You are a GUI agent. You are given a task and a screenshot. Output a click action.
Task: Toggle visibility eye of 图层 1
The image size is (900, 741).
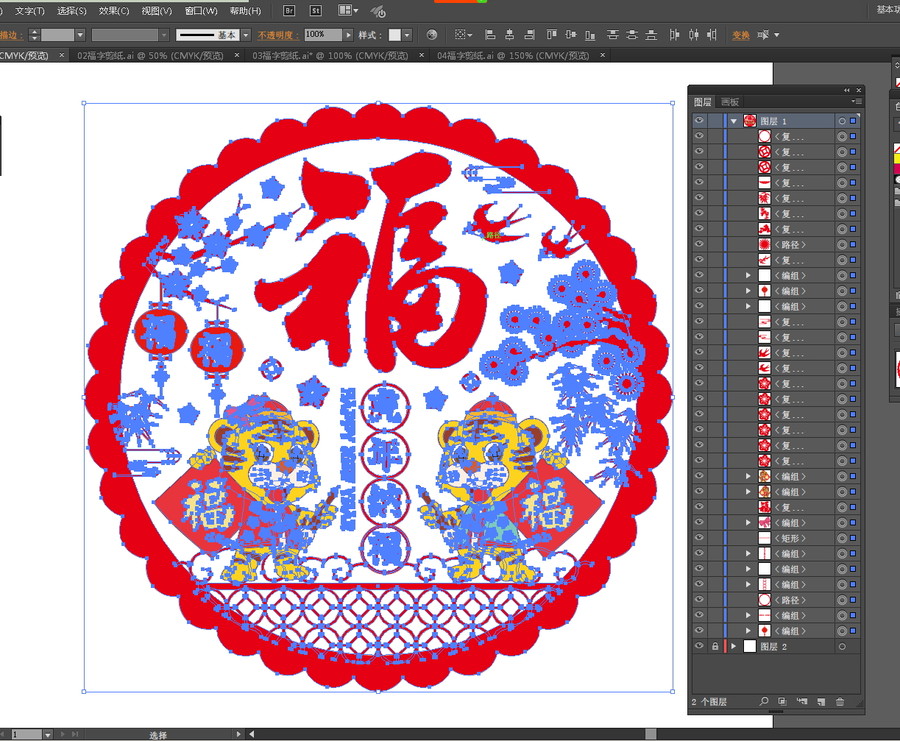[699, 121]
